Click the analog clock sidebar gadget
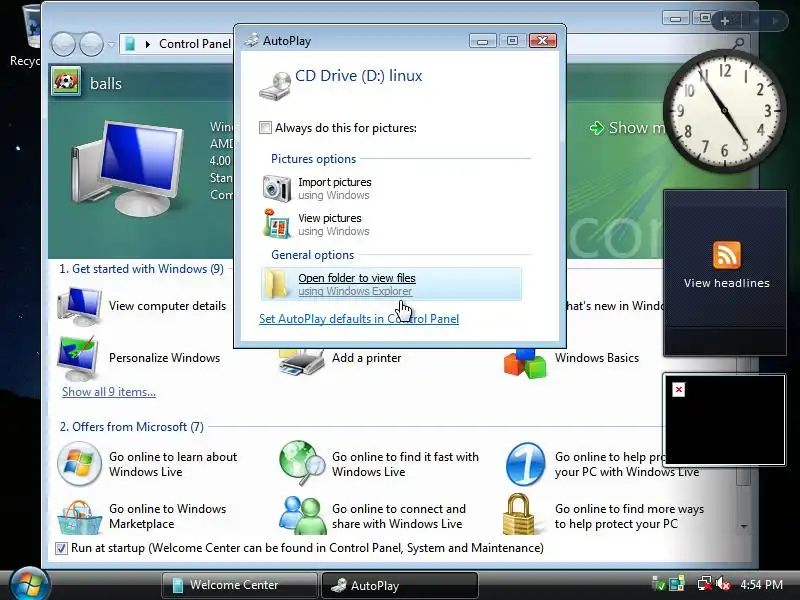This screenshot has height=600, width=800. point(724,110)
